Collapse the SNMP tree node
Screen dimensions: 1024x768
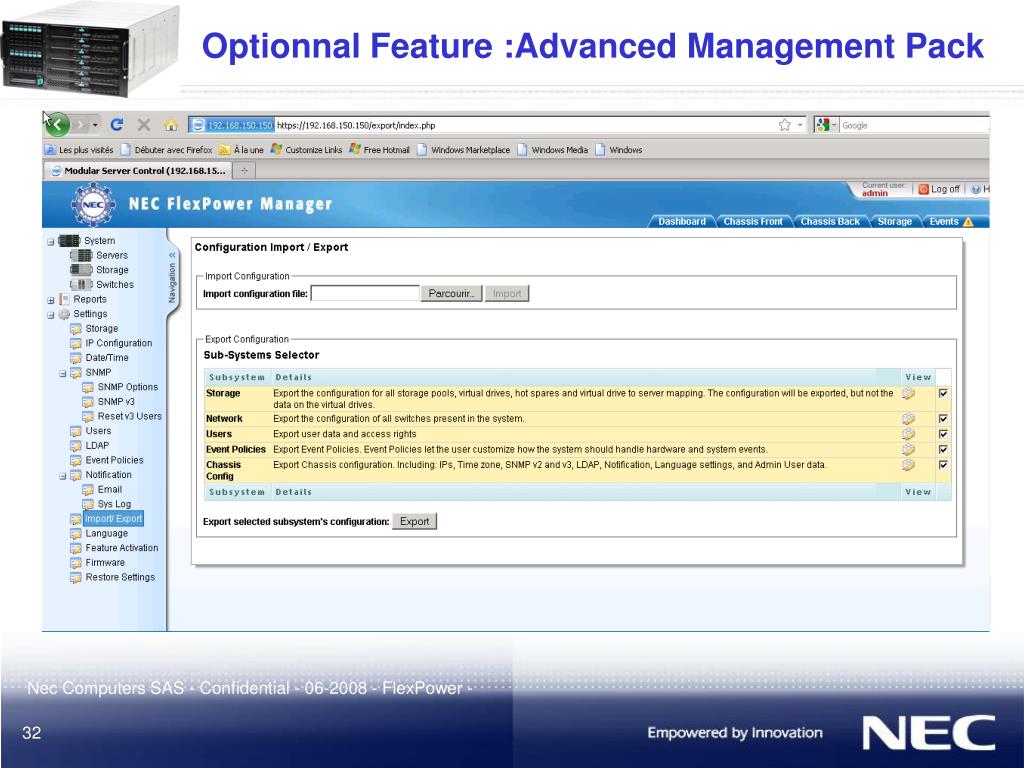[x=63, y=374]
